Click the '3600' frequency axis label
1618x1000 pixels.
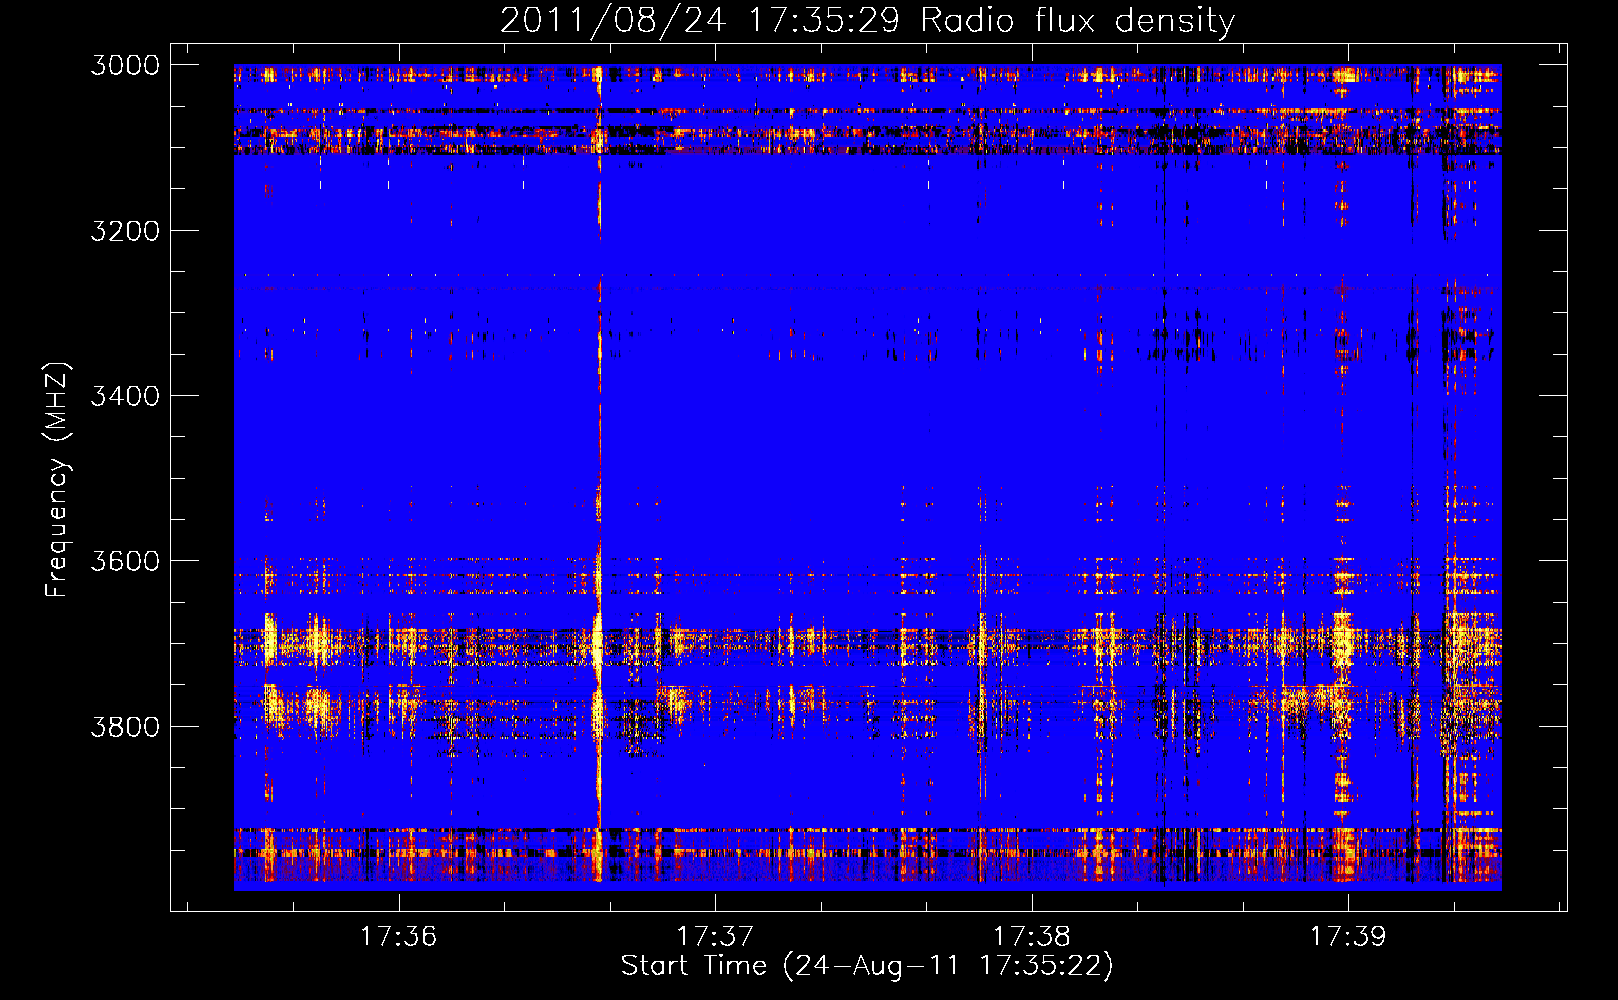pos(125,561)
